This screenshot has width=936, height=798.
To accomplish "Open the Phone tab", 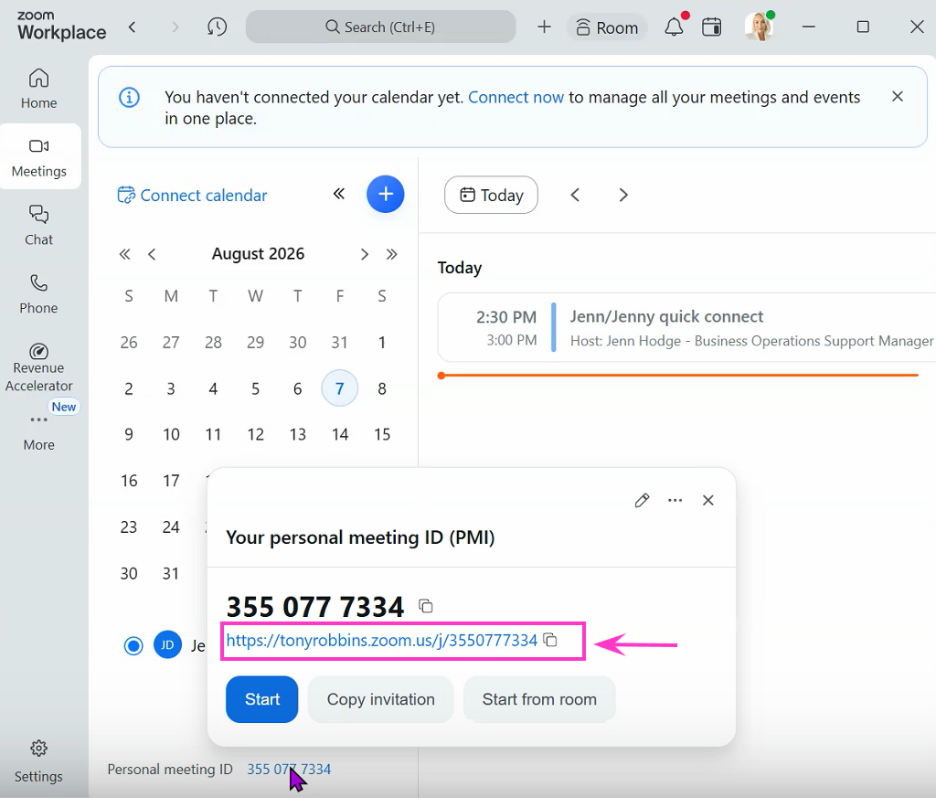I will pyautogui.click(x=39, y=294).
